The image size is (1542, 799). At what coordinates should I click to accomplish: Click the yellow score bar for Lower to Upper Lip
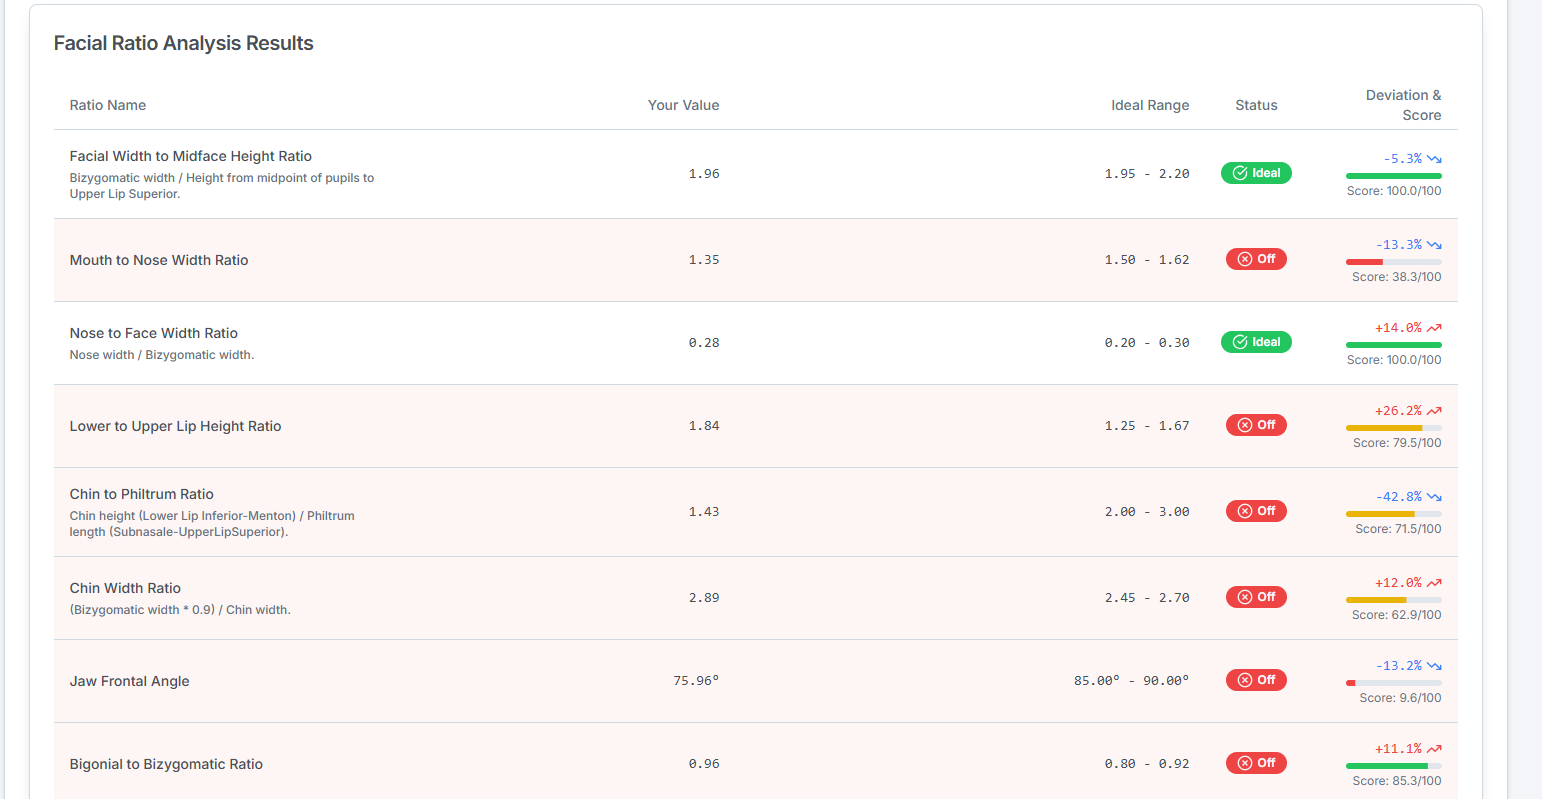coord(1394,428)
